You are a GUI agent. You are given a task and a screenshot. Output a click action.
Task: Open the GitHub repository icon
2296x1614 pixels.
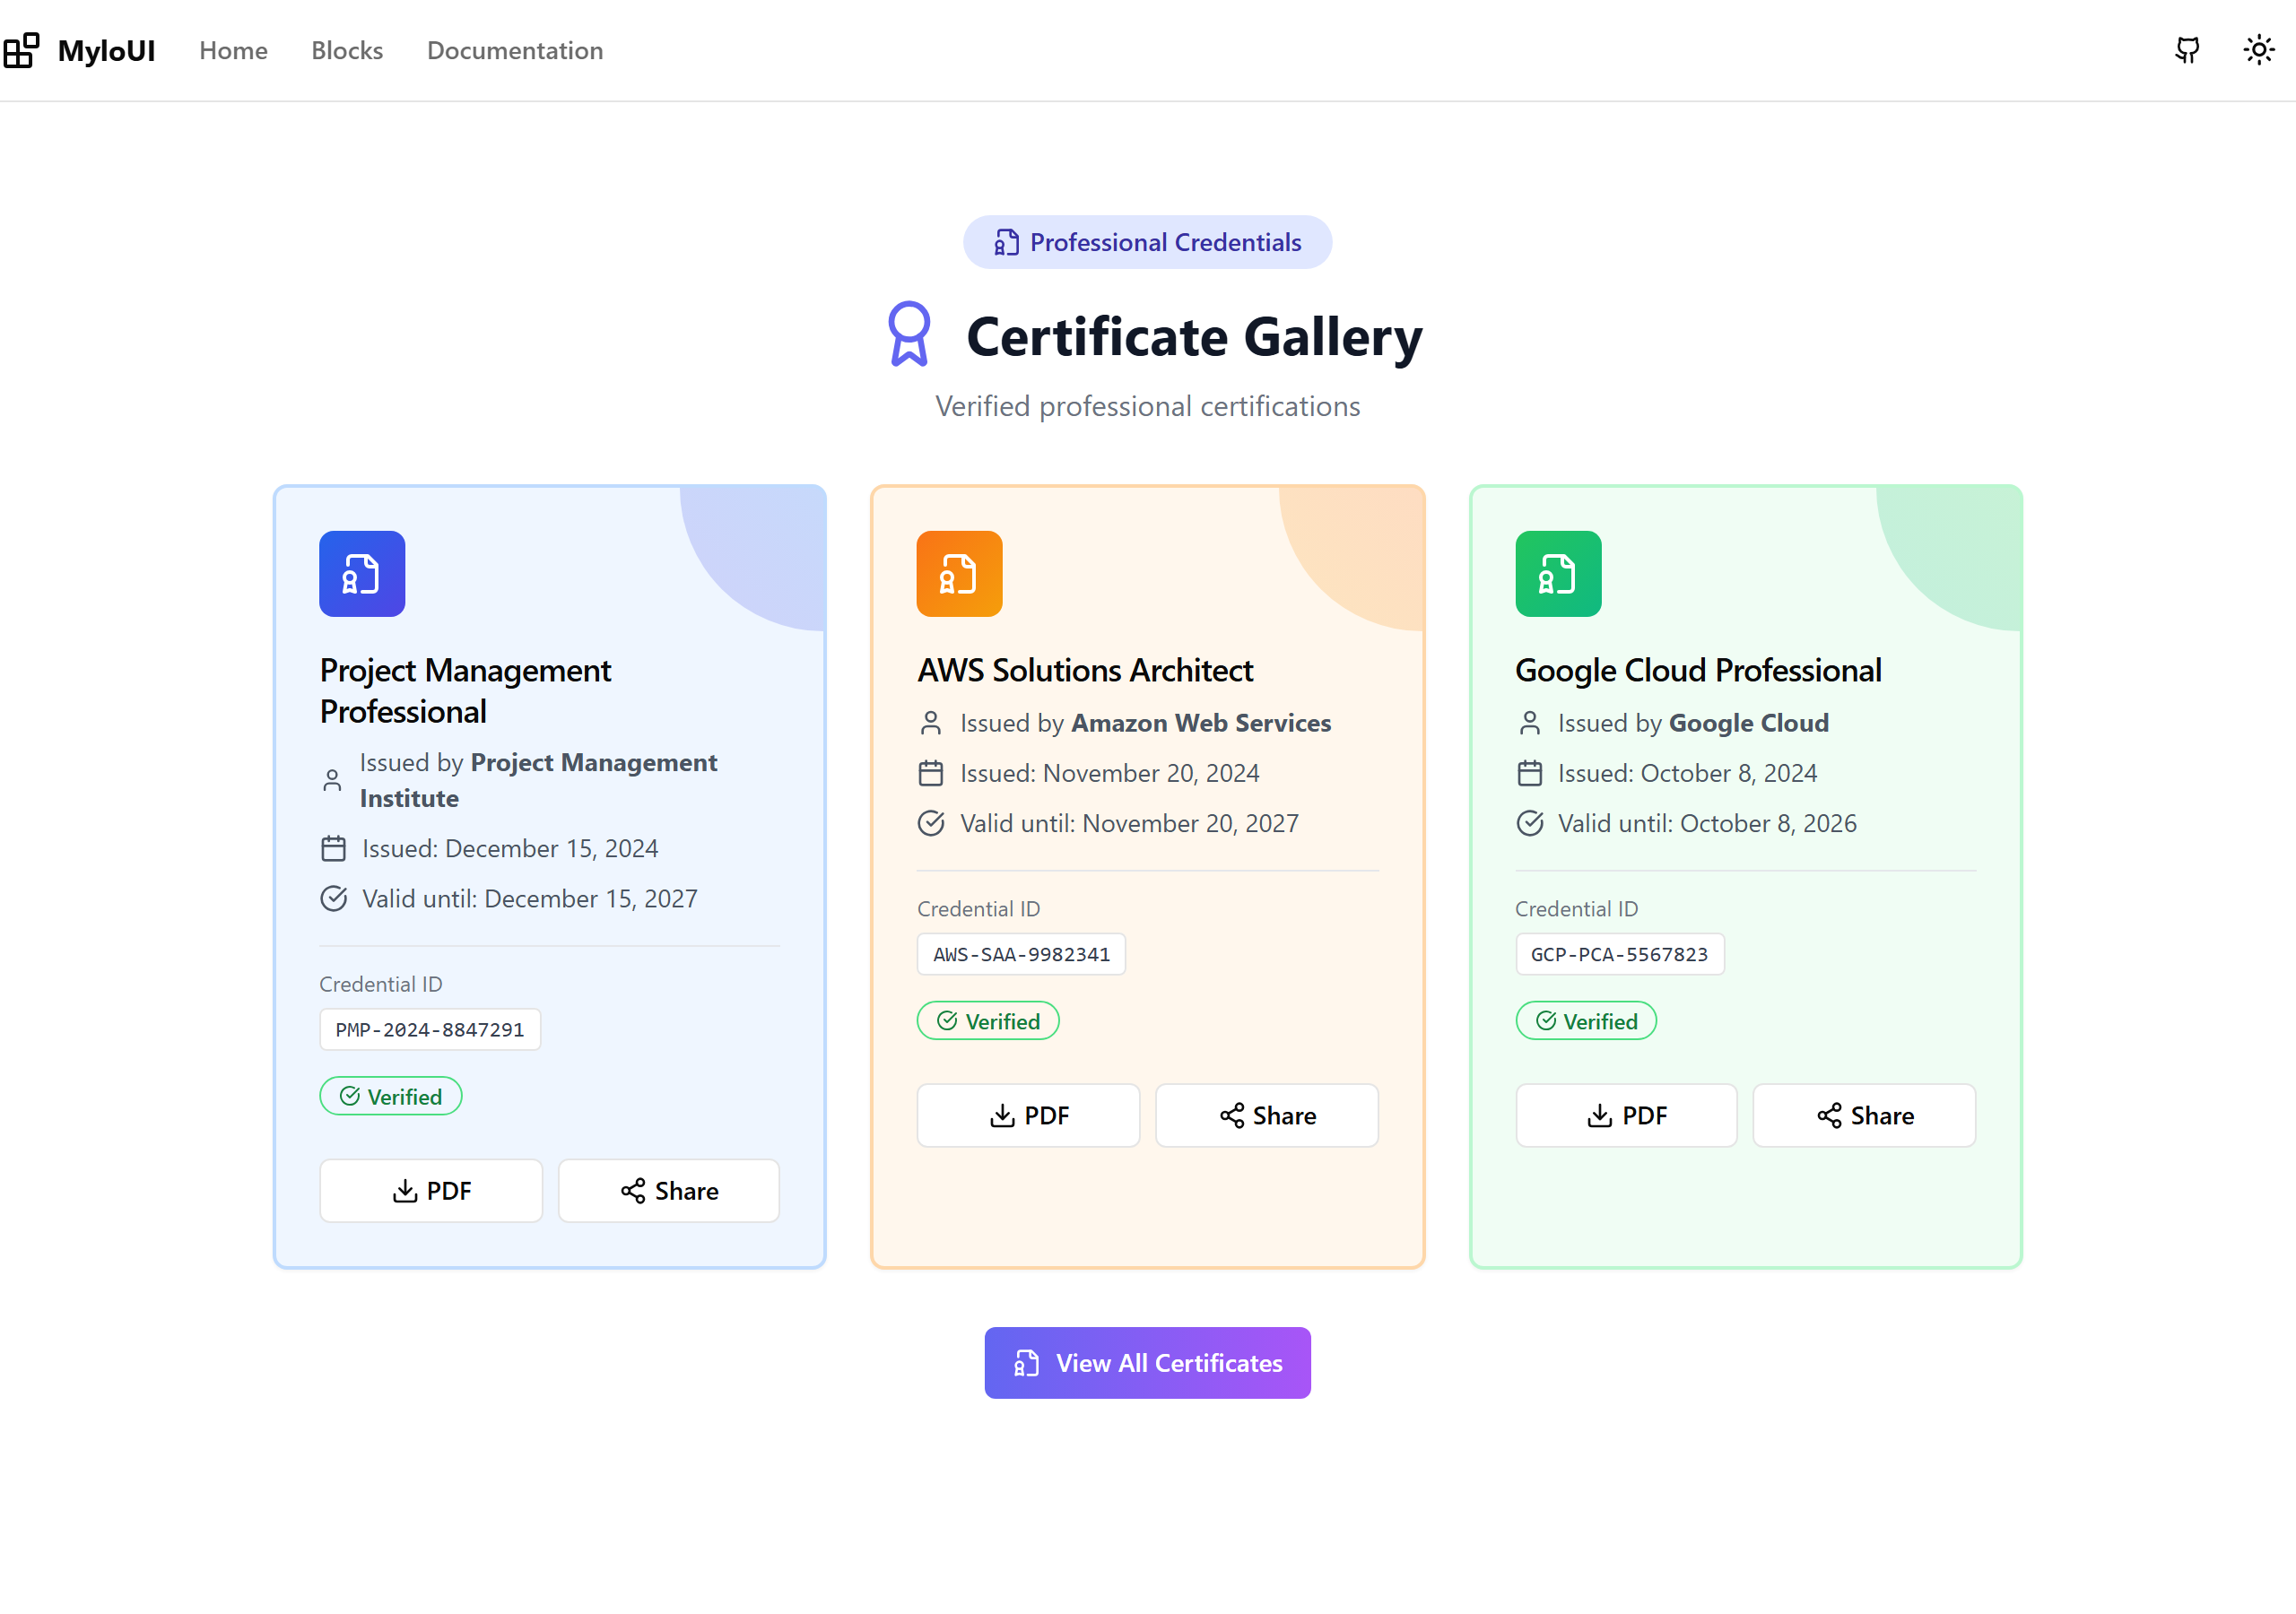click(x=2187, y=50)
